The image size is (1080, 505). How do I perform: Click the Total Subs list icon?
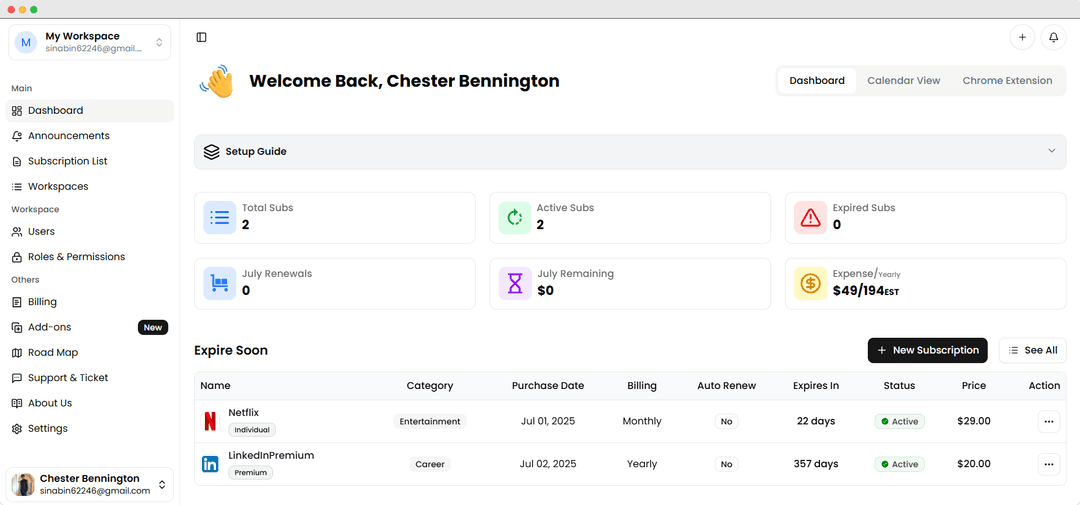(x=220, y=217)
